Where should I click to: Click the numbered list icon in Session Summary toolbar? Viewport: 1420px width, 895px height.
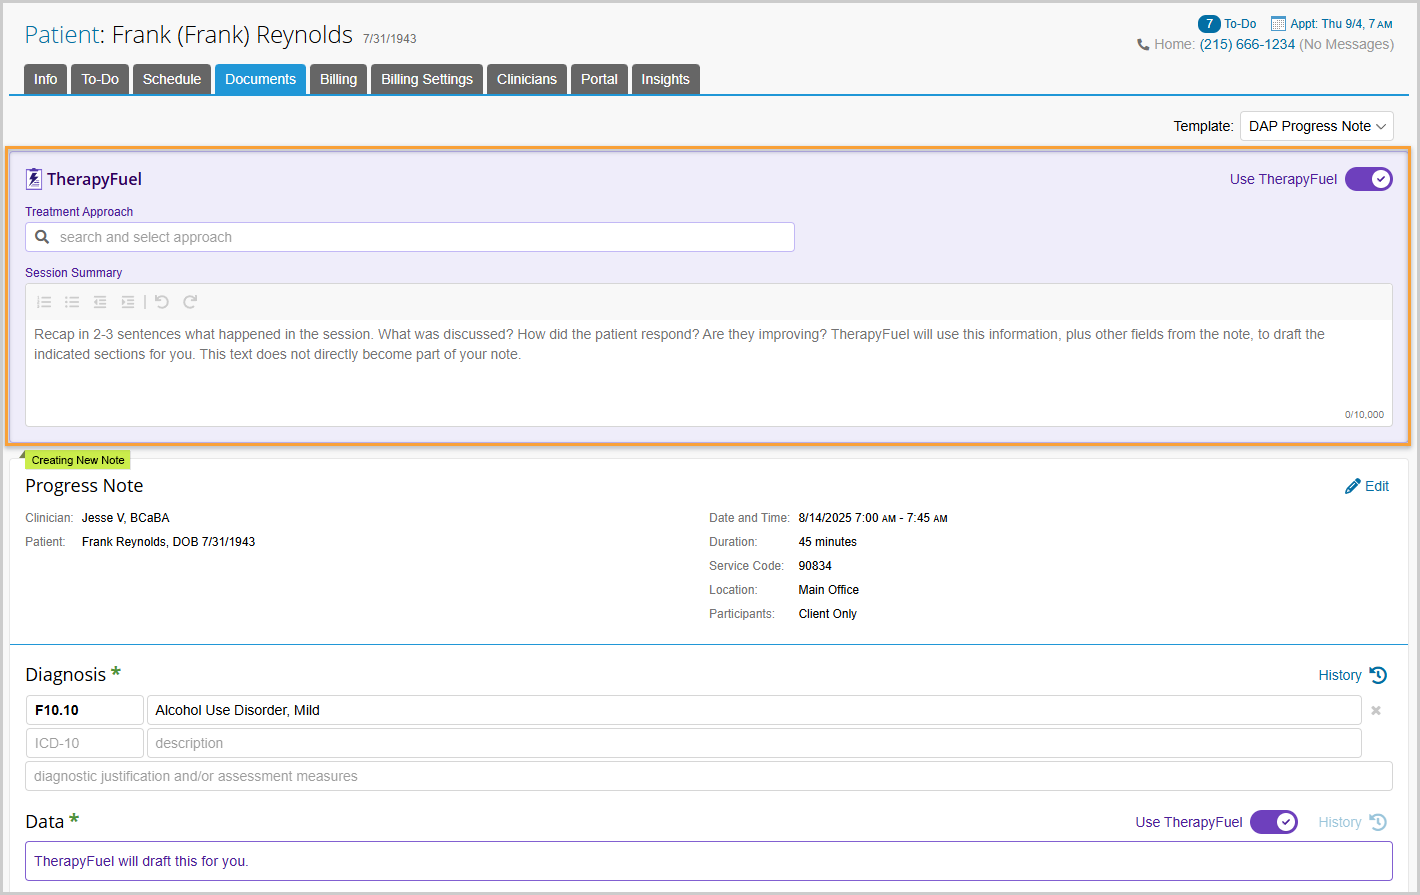(x=44, y=302)
